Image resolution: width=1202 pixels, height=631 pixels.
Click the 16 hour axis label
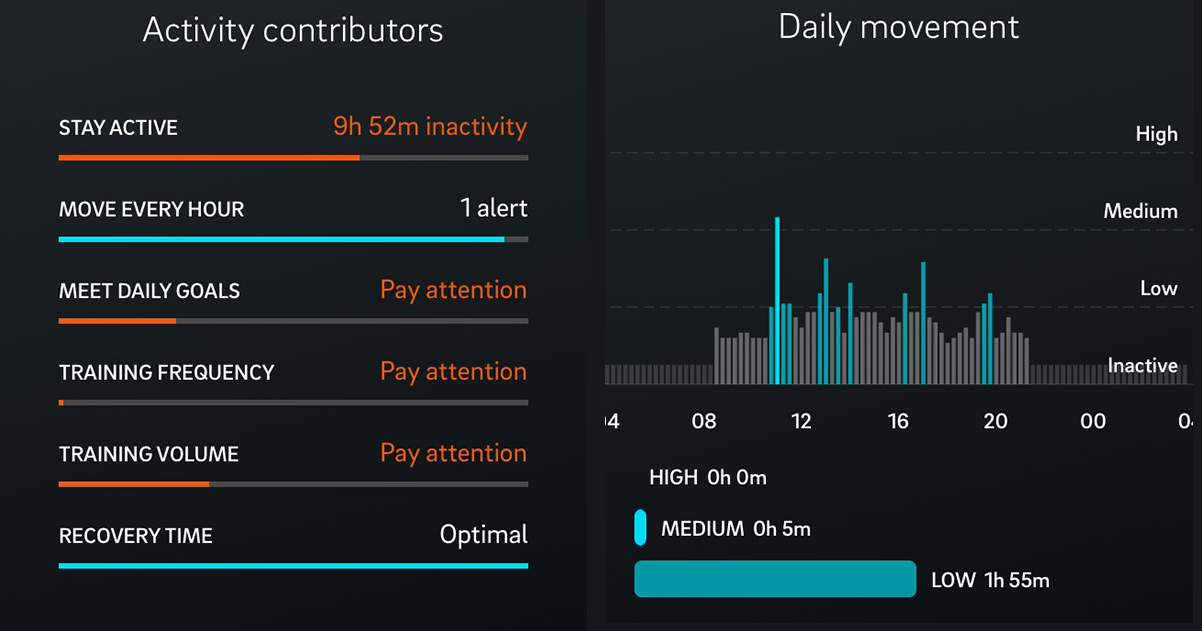coord(898,421)
